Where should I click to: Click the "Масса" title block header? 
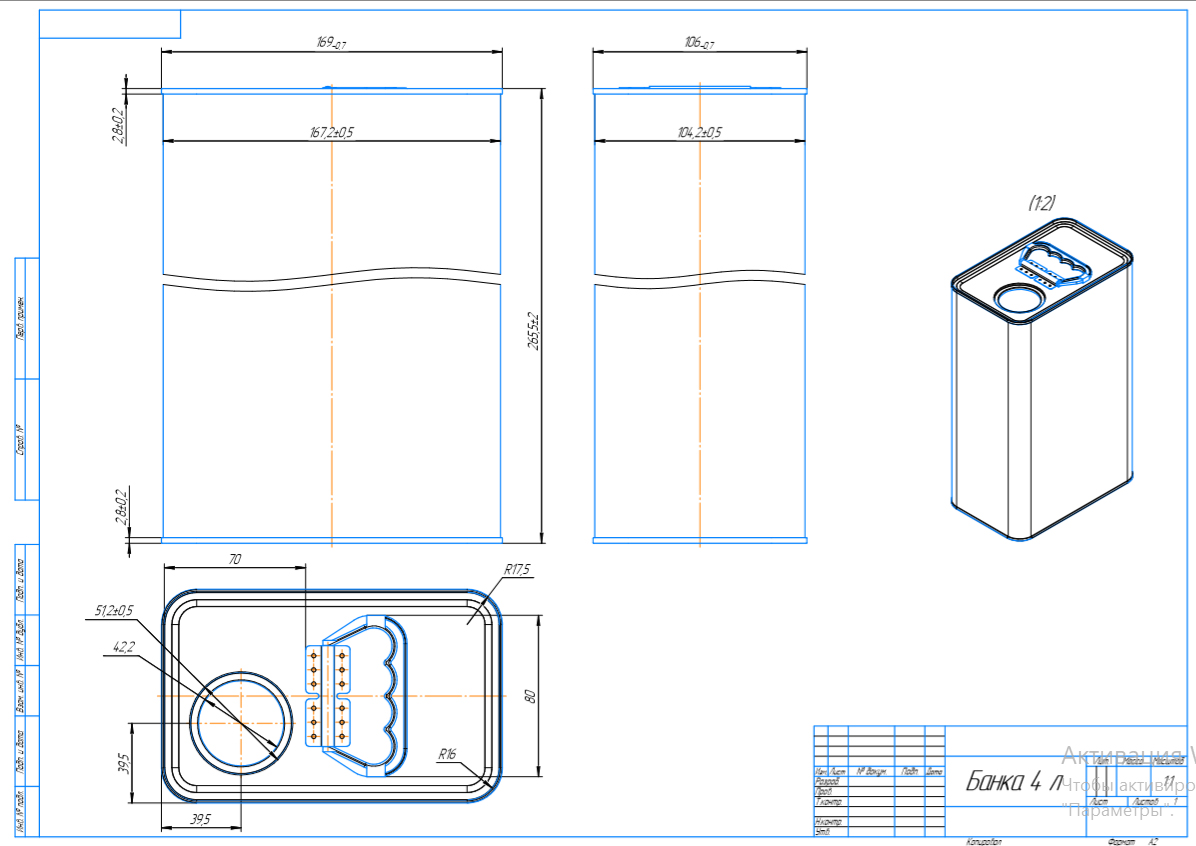[x=1133, y=761]
